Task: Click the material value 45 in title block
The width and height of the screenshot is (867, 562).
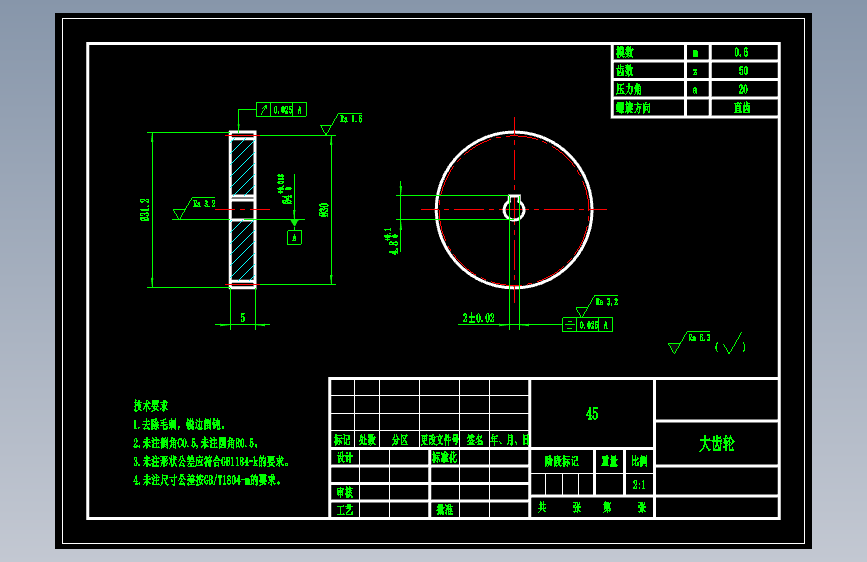Action: [x=592, y=413]
